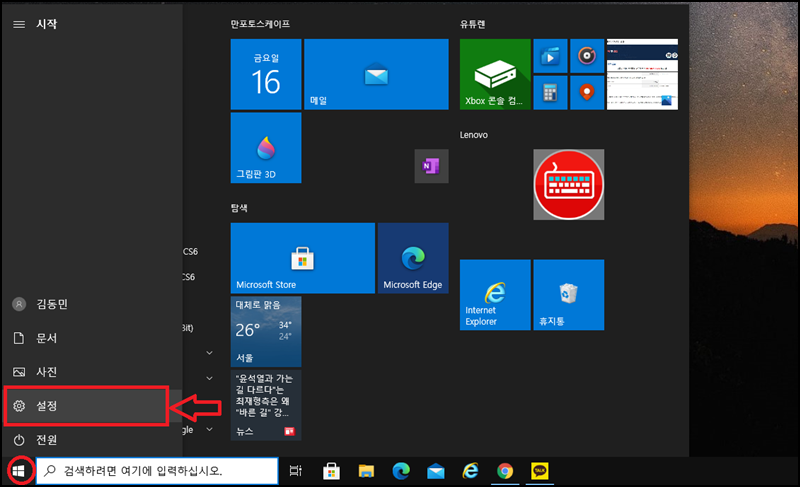Open 전원 power options
The height and width of the screenshot is (487, 800).
tap(92, 440)
